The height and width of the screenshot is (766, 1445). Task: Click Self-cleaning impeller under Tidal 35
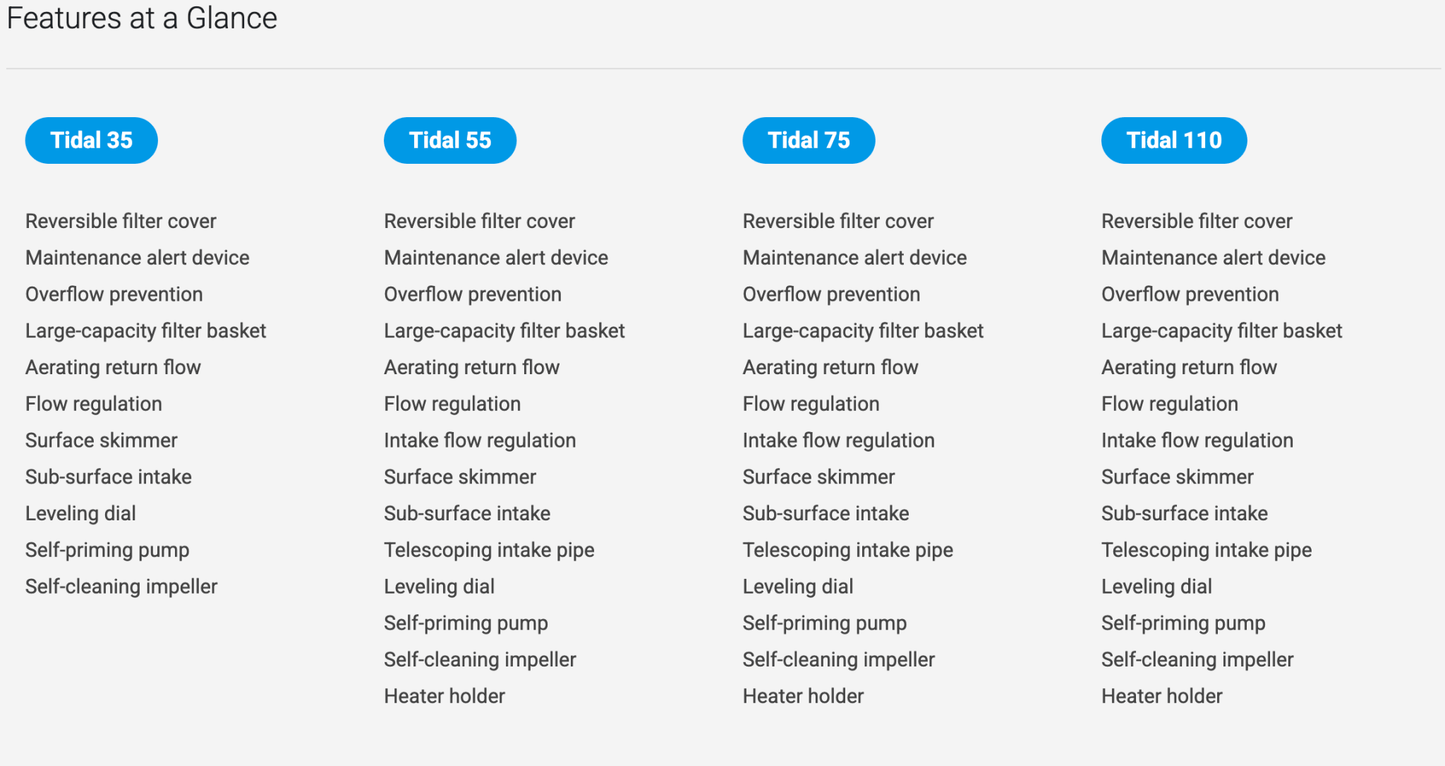(x=121, y=586)
